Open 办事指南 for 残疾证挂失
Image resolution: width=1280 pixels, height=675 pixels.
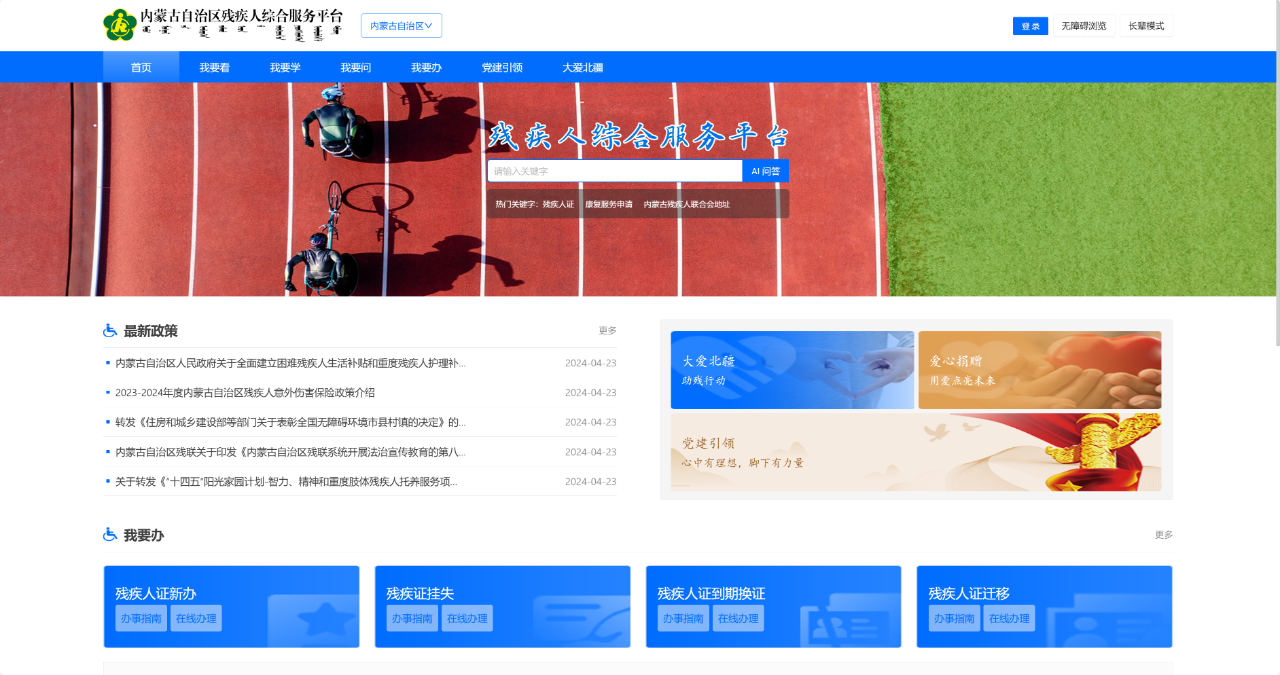tap(412, 619)
